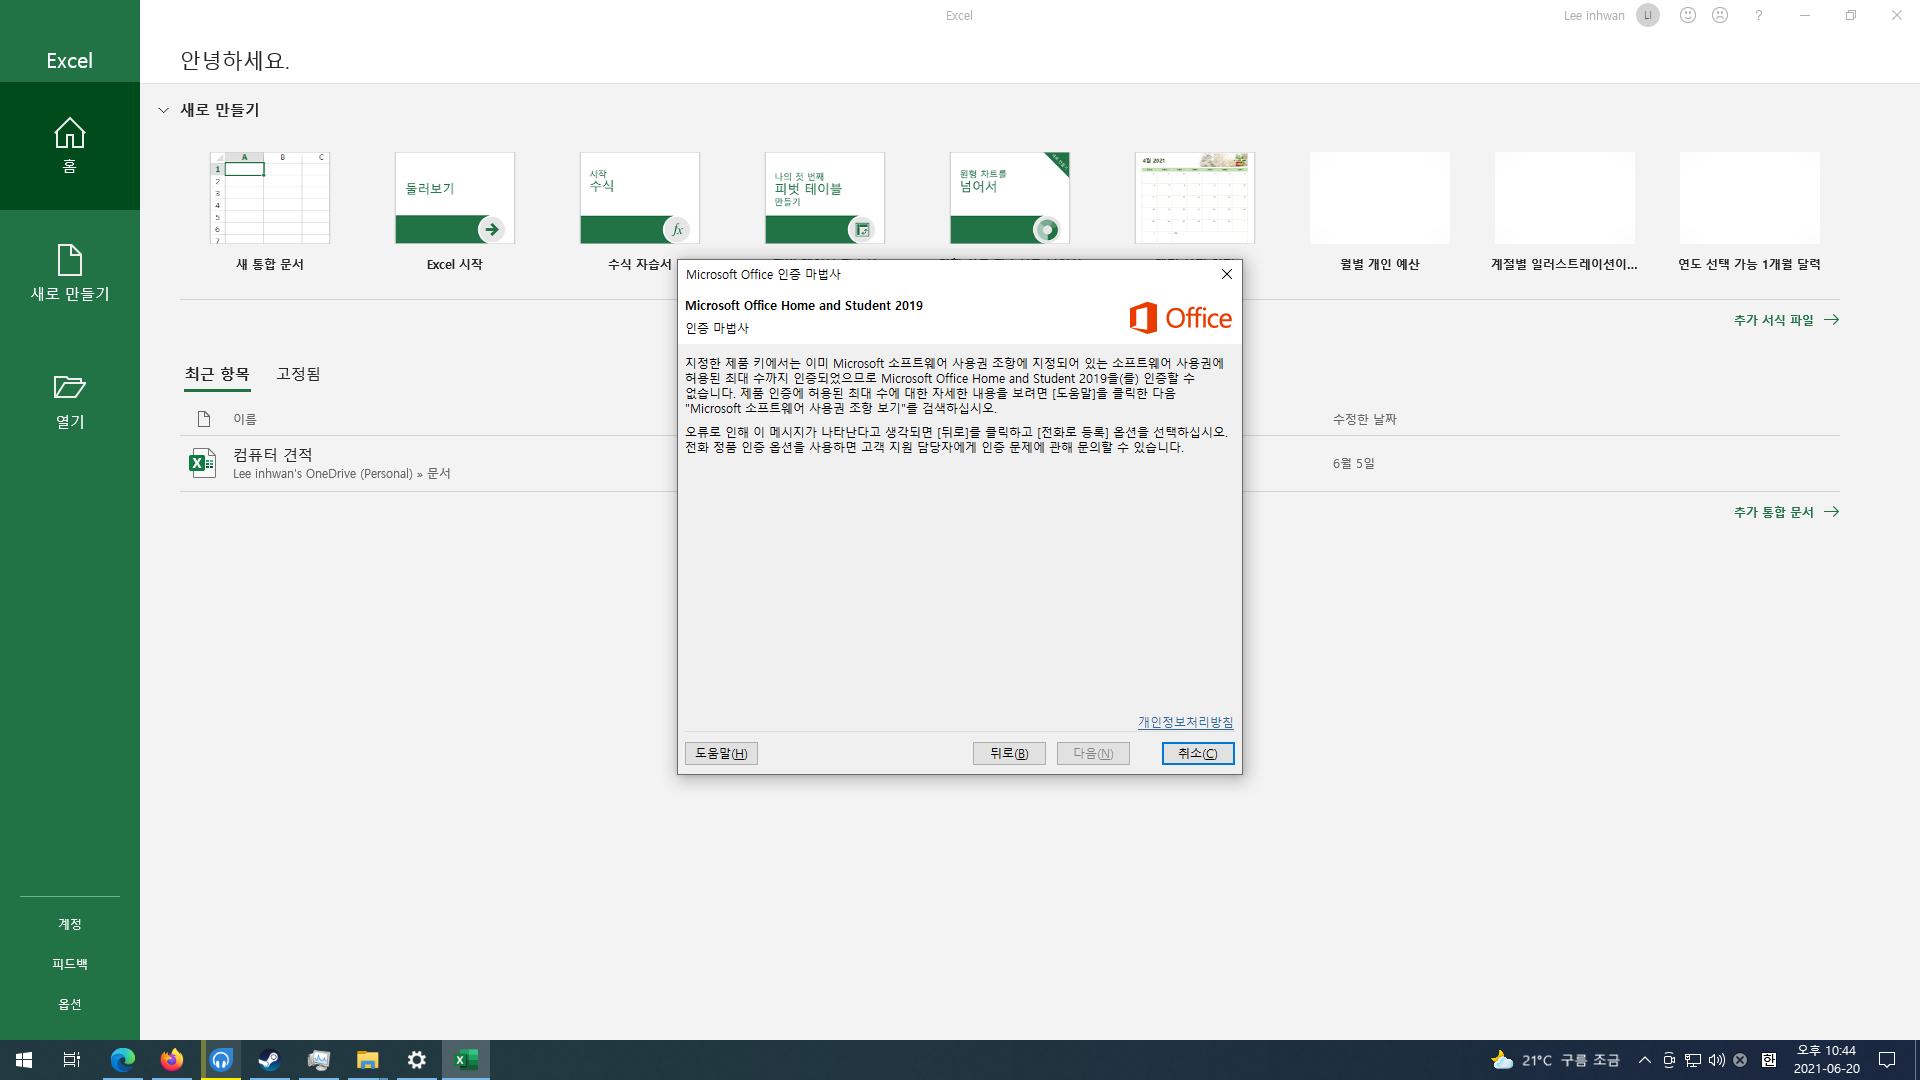Screen dimensions: 1920x1080
Task: Click 도움말(H) in the activation wizard
Action: (x=721, y=753)
